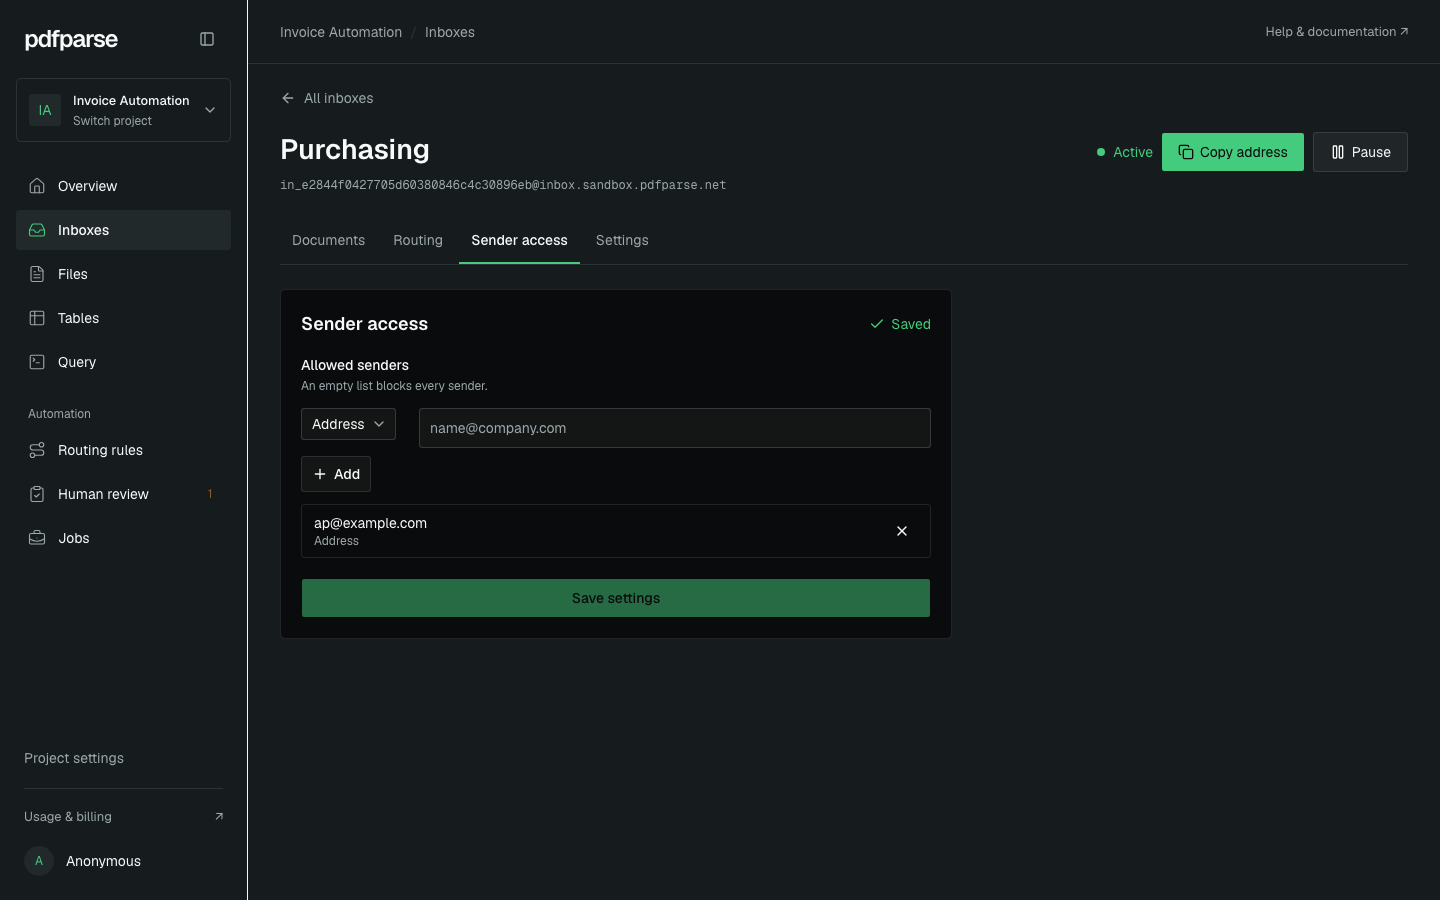Select the Sender access tab
The height and width of the screenshot is (900, 1440).
pyautogui.click(x=519, y=240)
